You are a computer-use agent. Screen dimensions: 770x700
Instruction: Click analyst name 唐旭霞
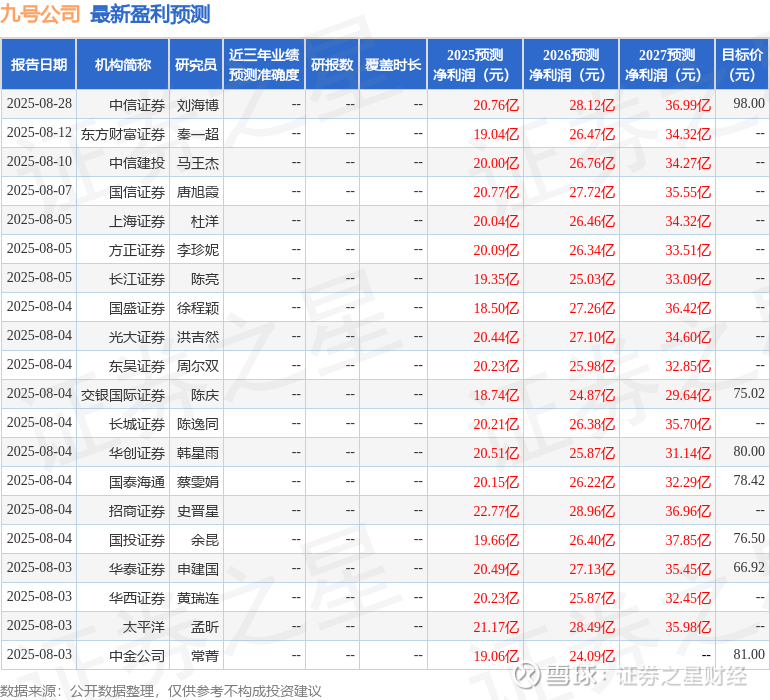tap(197, 192)
